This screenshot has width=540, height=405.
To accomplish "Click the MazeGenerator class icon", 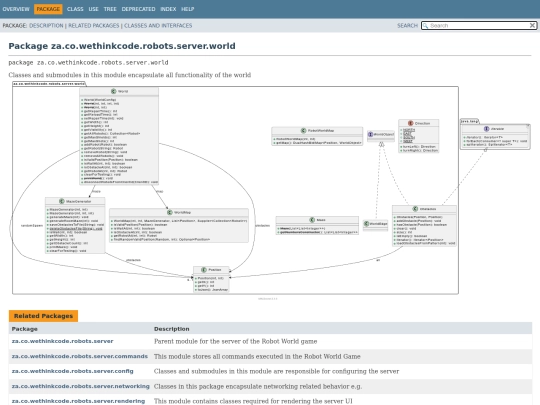I will pyautogui.click(x=62, y=201).
